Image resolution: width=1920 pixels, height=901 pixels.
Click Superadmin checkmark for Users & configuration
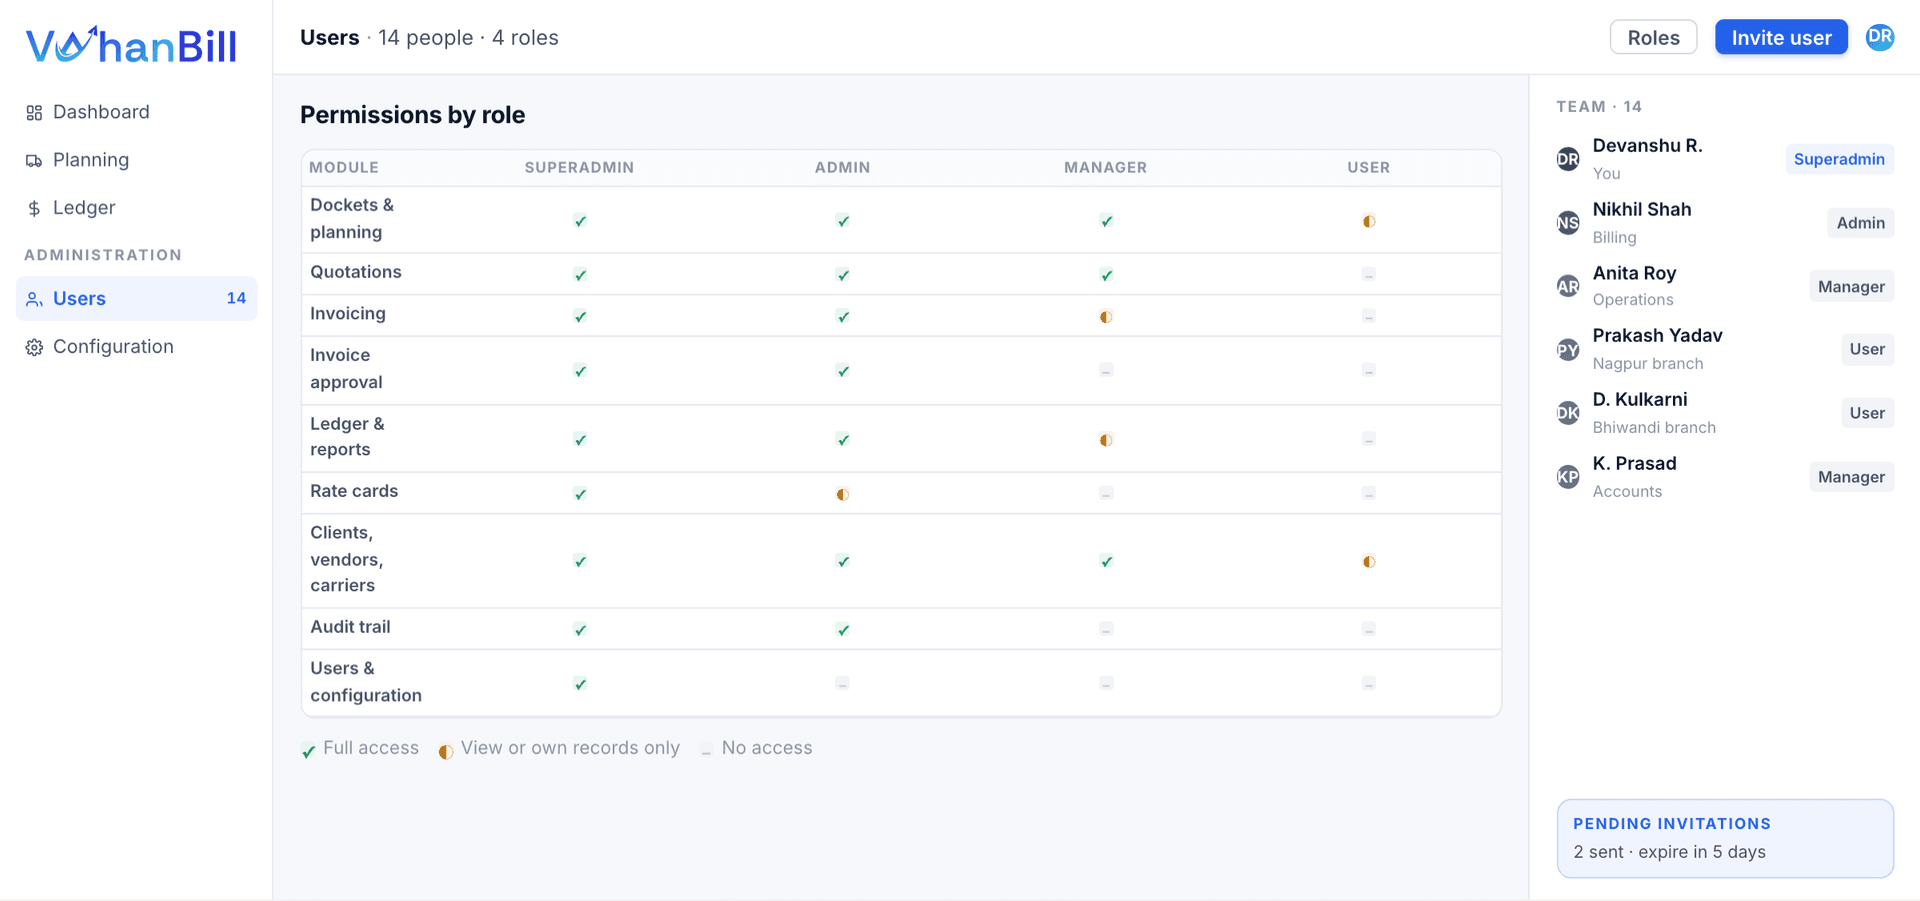(580, 684)
